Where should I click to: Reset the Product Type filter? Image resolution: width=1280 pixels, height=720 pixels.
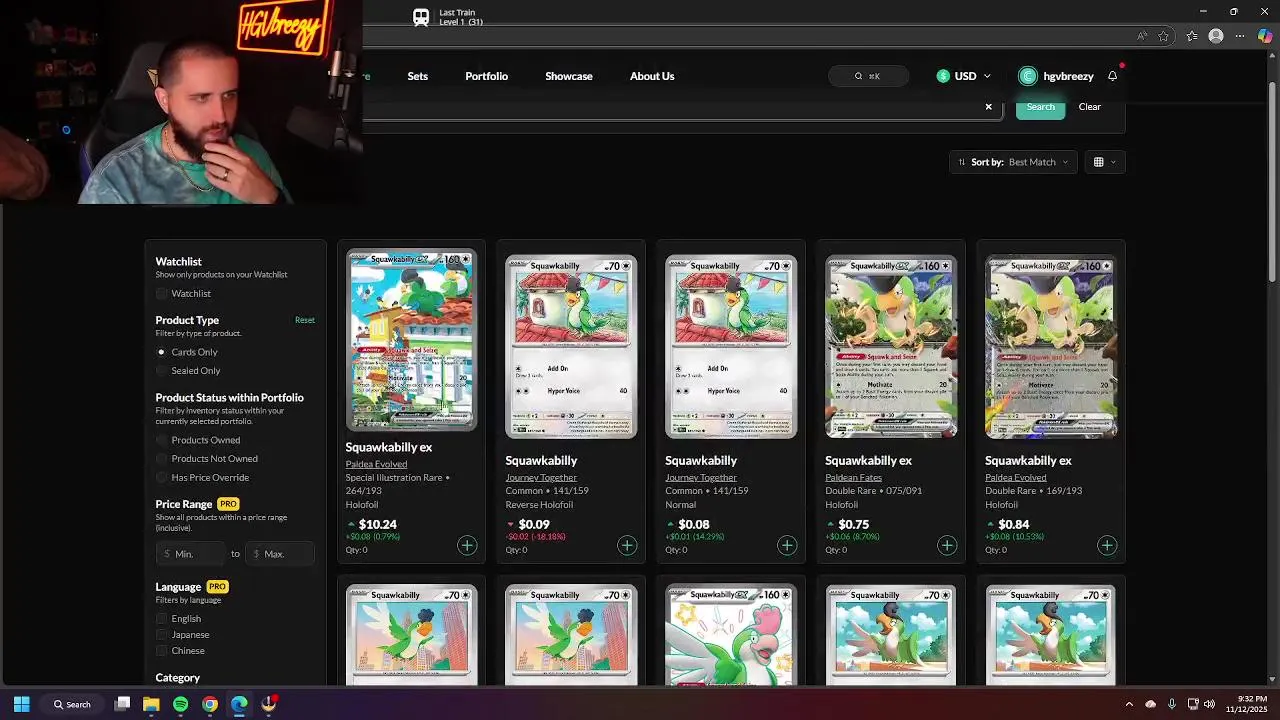click(x=305, y=320)
